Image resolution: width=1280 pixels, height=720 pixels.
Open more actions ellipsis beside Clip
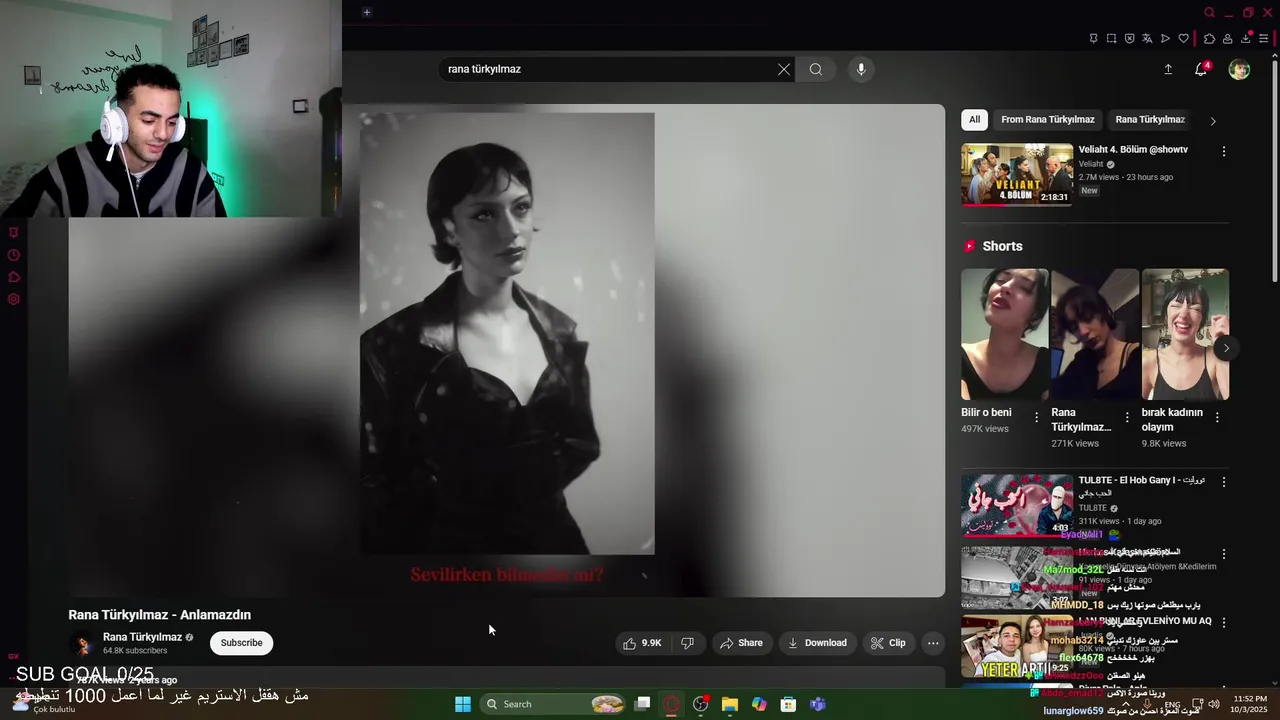[x=932, y=643]
